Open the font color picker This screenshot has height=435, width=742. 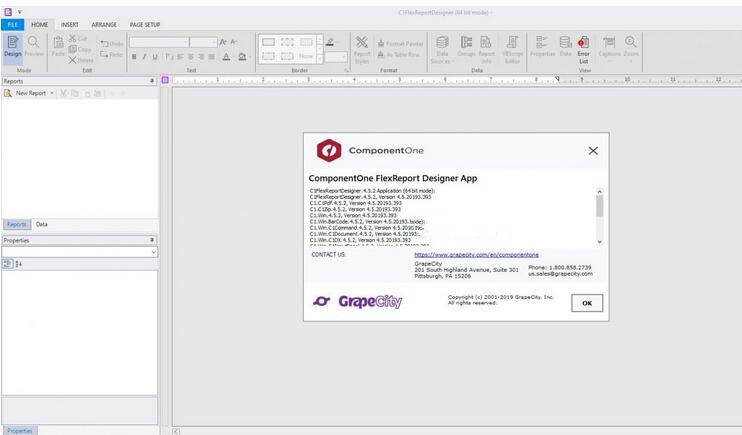pyautogui.click(x=226, y=57)
